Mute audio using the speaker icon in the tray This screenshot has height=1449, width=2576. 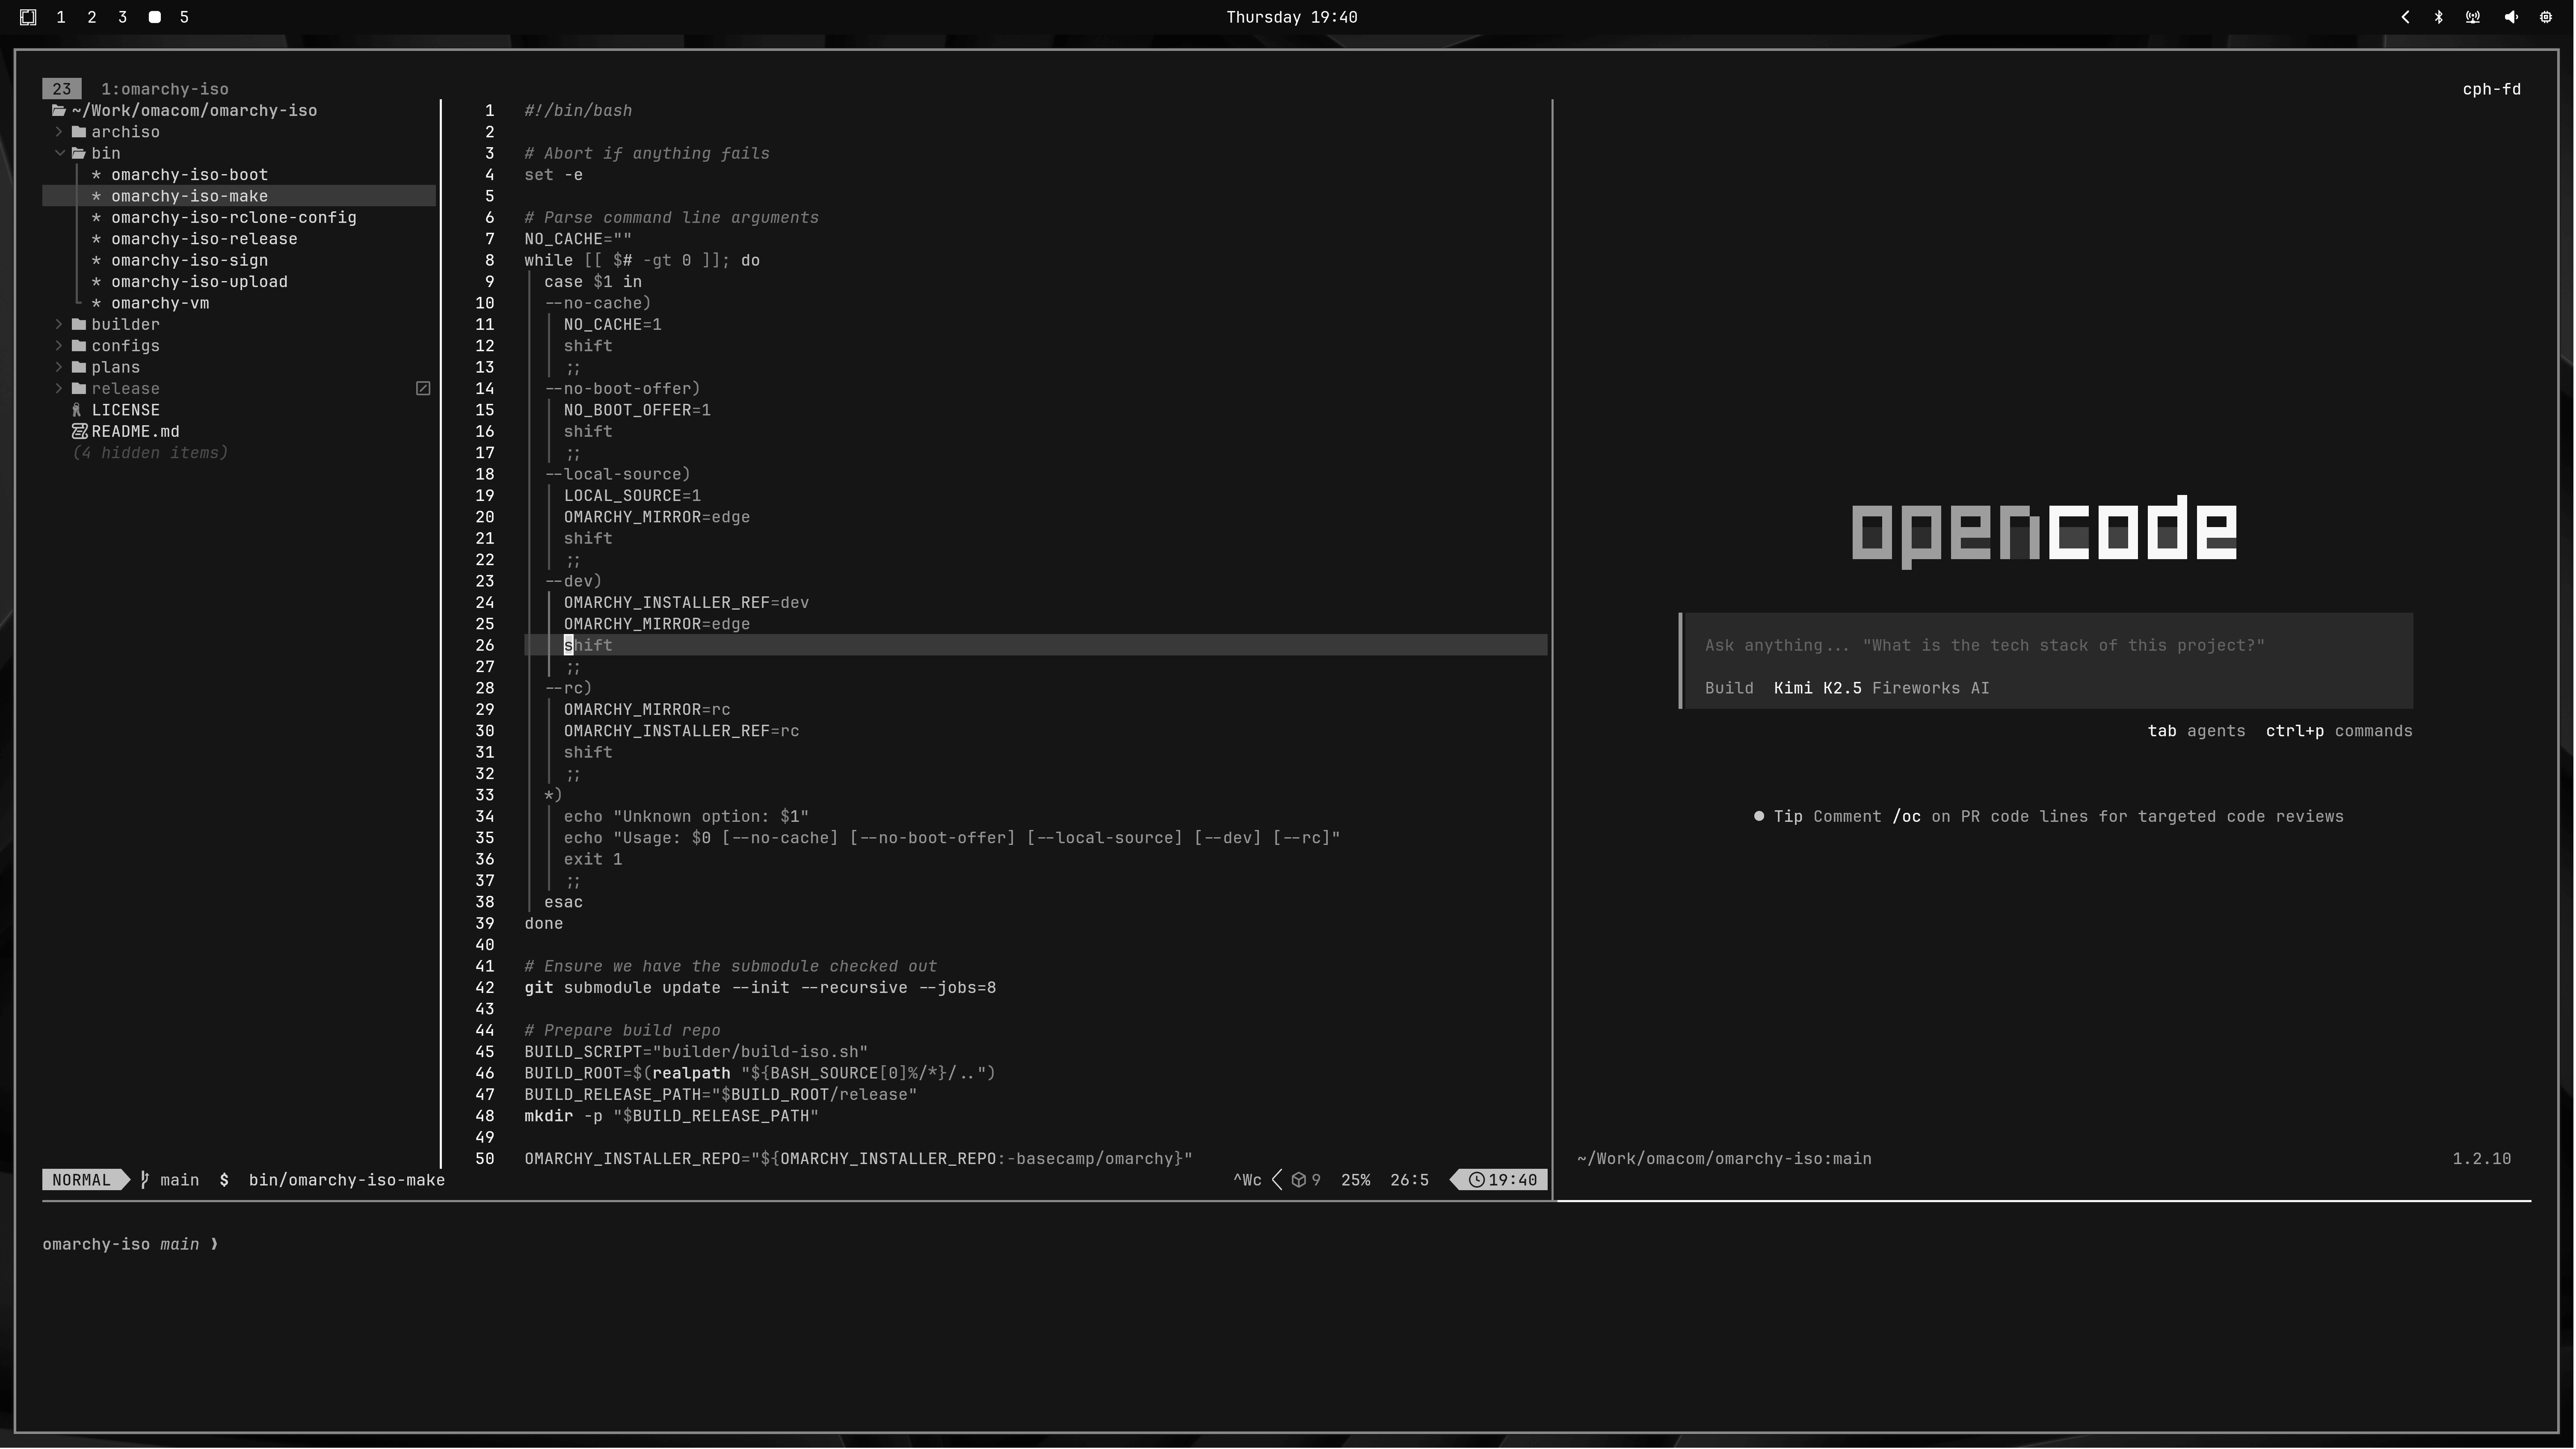2510,17
